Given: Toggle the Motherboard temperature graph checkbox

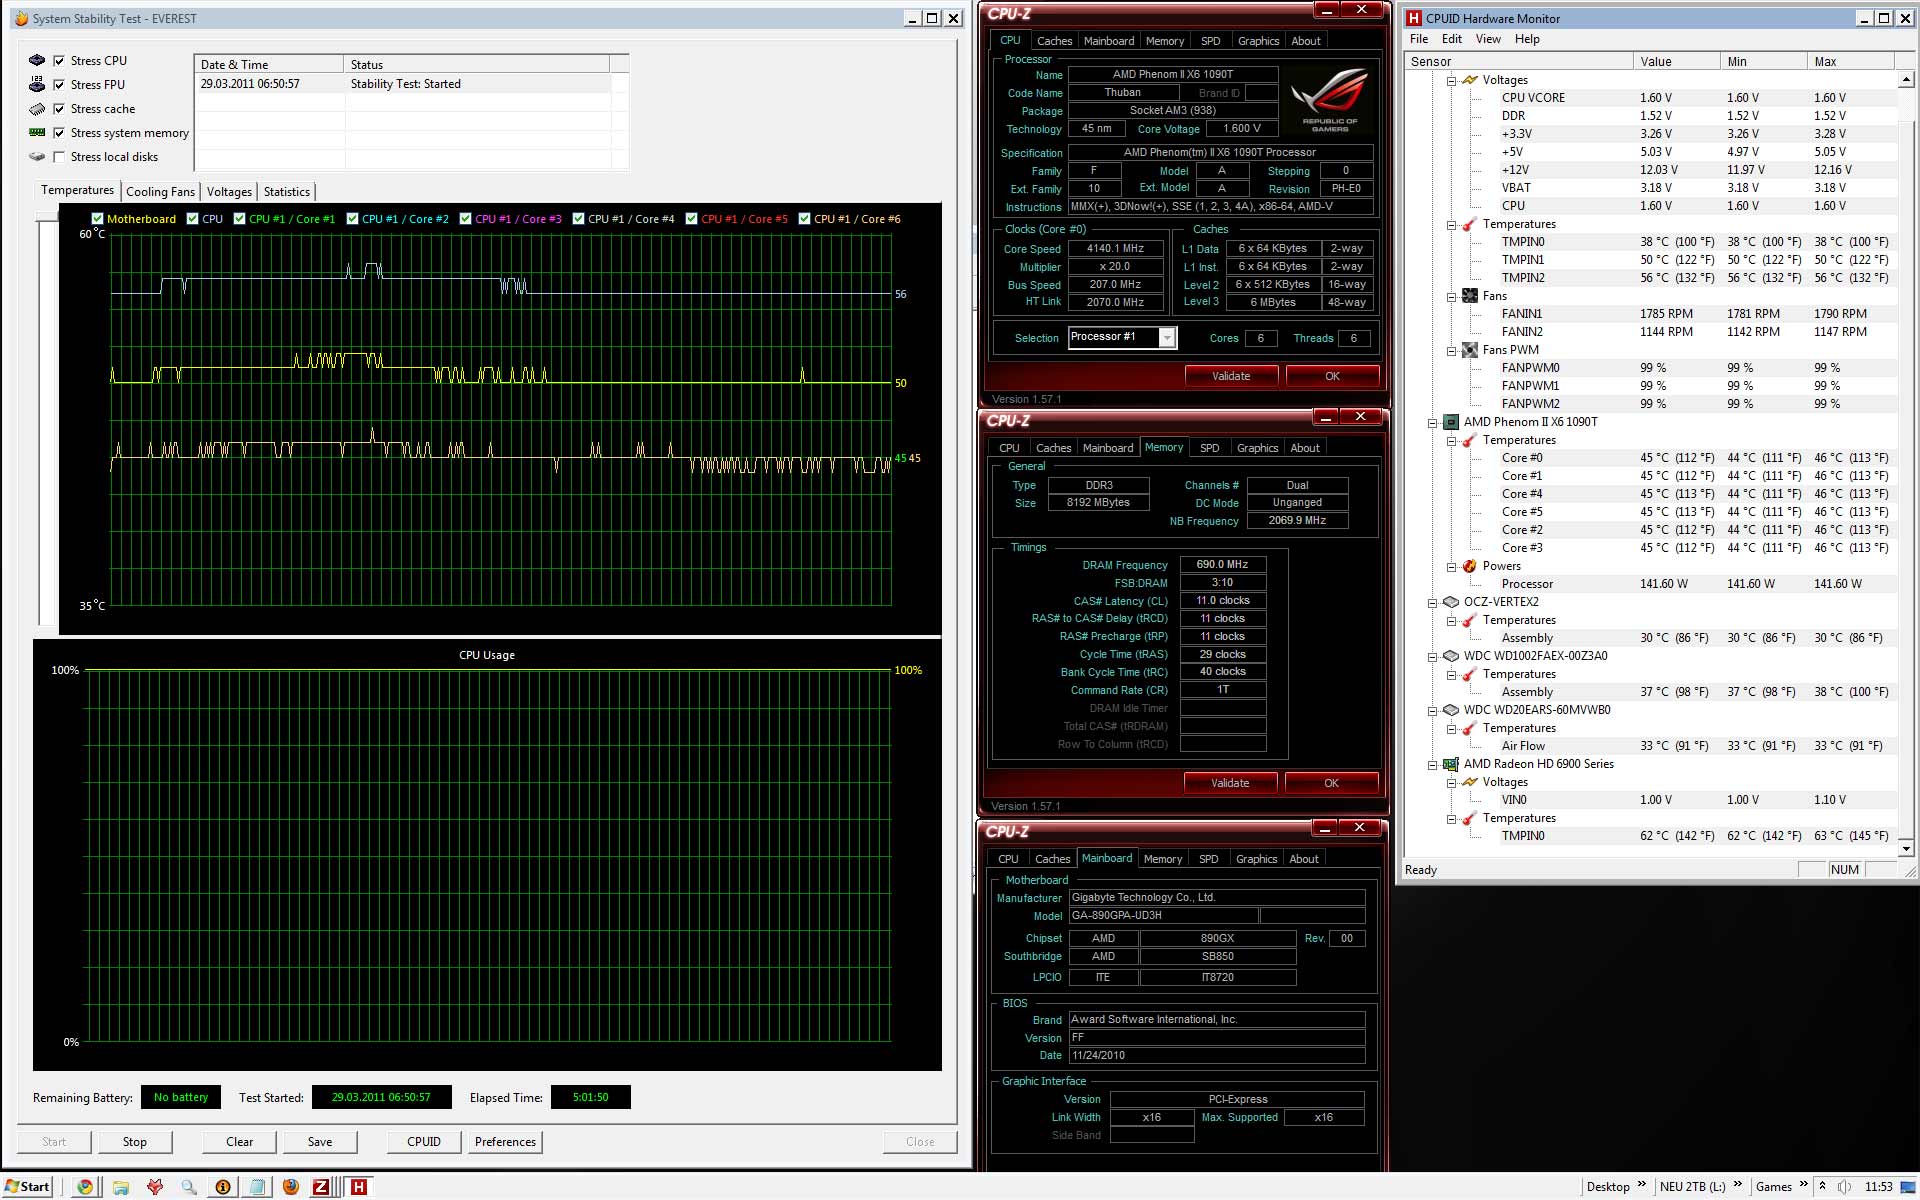Looking at the screenshot, I should point(97,219).
